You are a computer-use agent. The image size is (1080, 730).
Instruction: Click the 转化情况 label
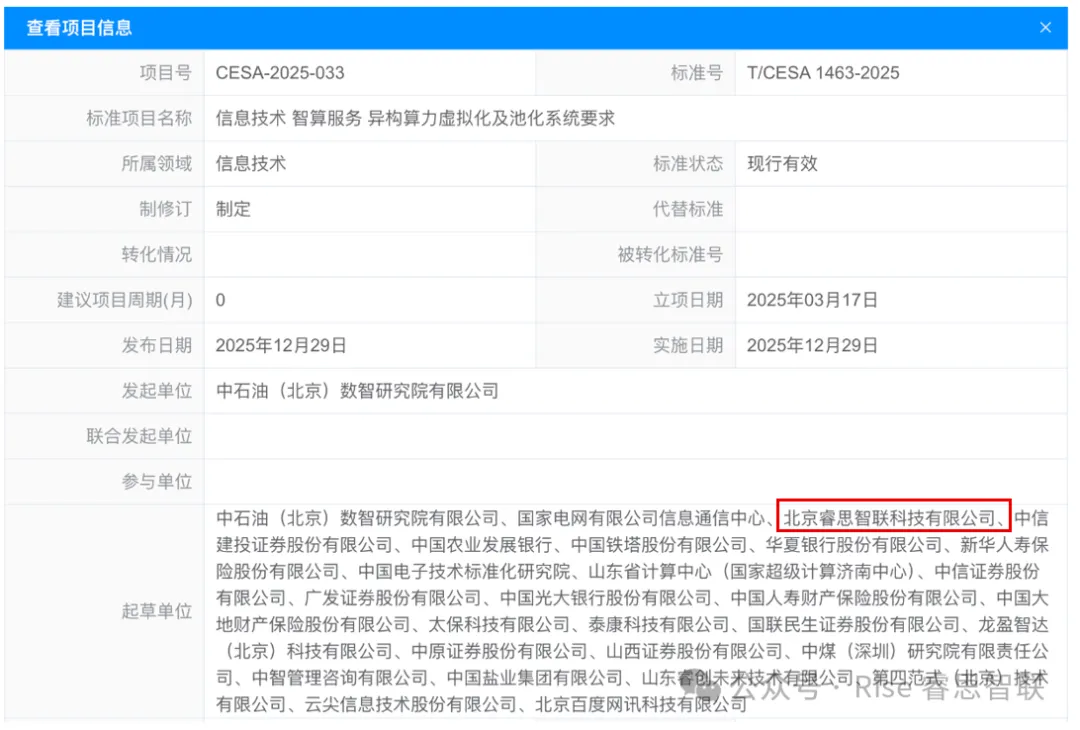[156, 255]
